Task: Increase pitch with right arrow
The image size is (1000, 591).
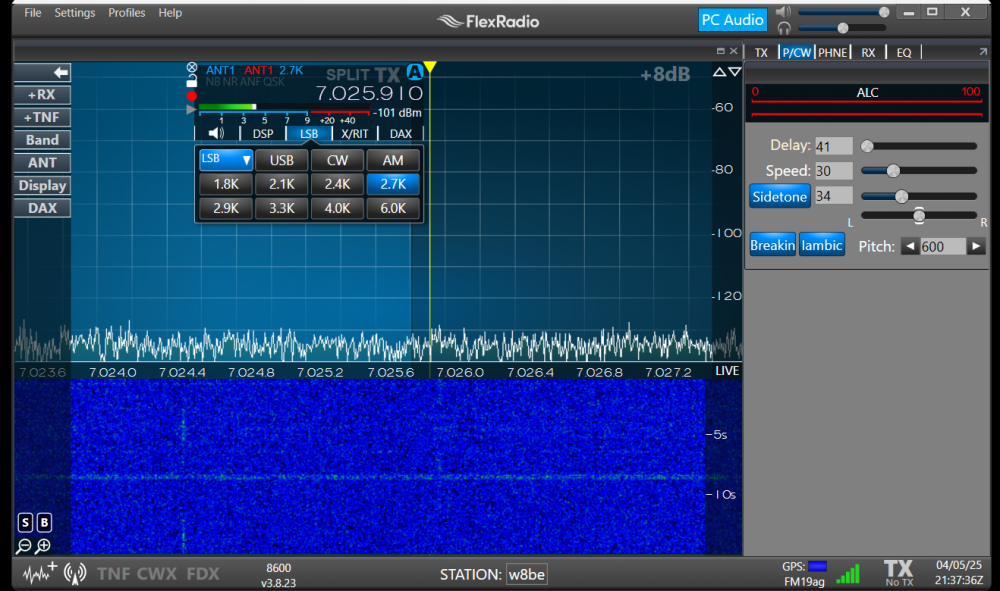Action: coord(976,247)
